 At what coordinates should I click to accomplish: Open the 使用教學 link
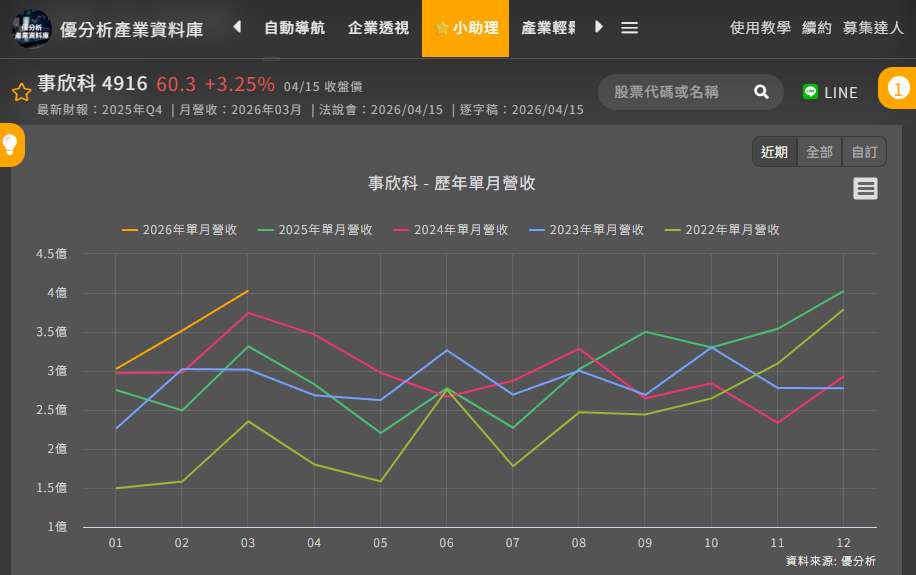click(760, 28)
